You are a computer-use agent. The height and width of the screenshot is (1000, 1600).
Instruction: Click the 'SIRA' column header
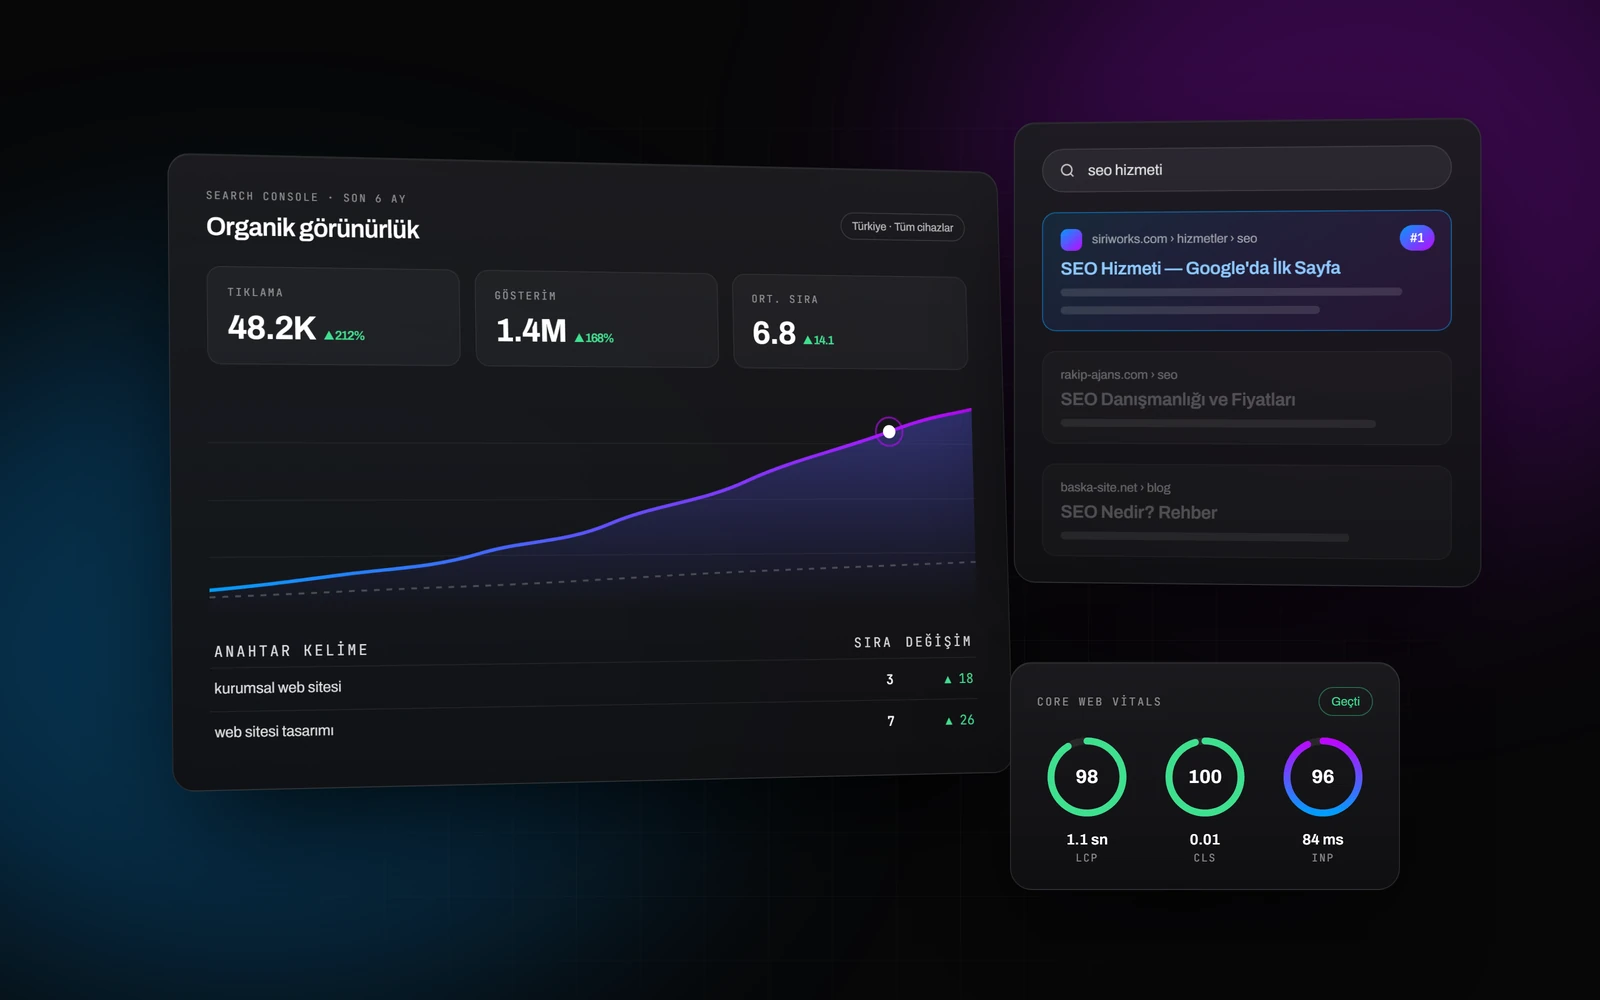872,642
